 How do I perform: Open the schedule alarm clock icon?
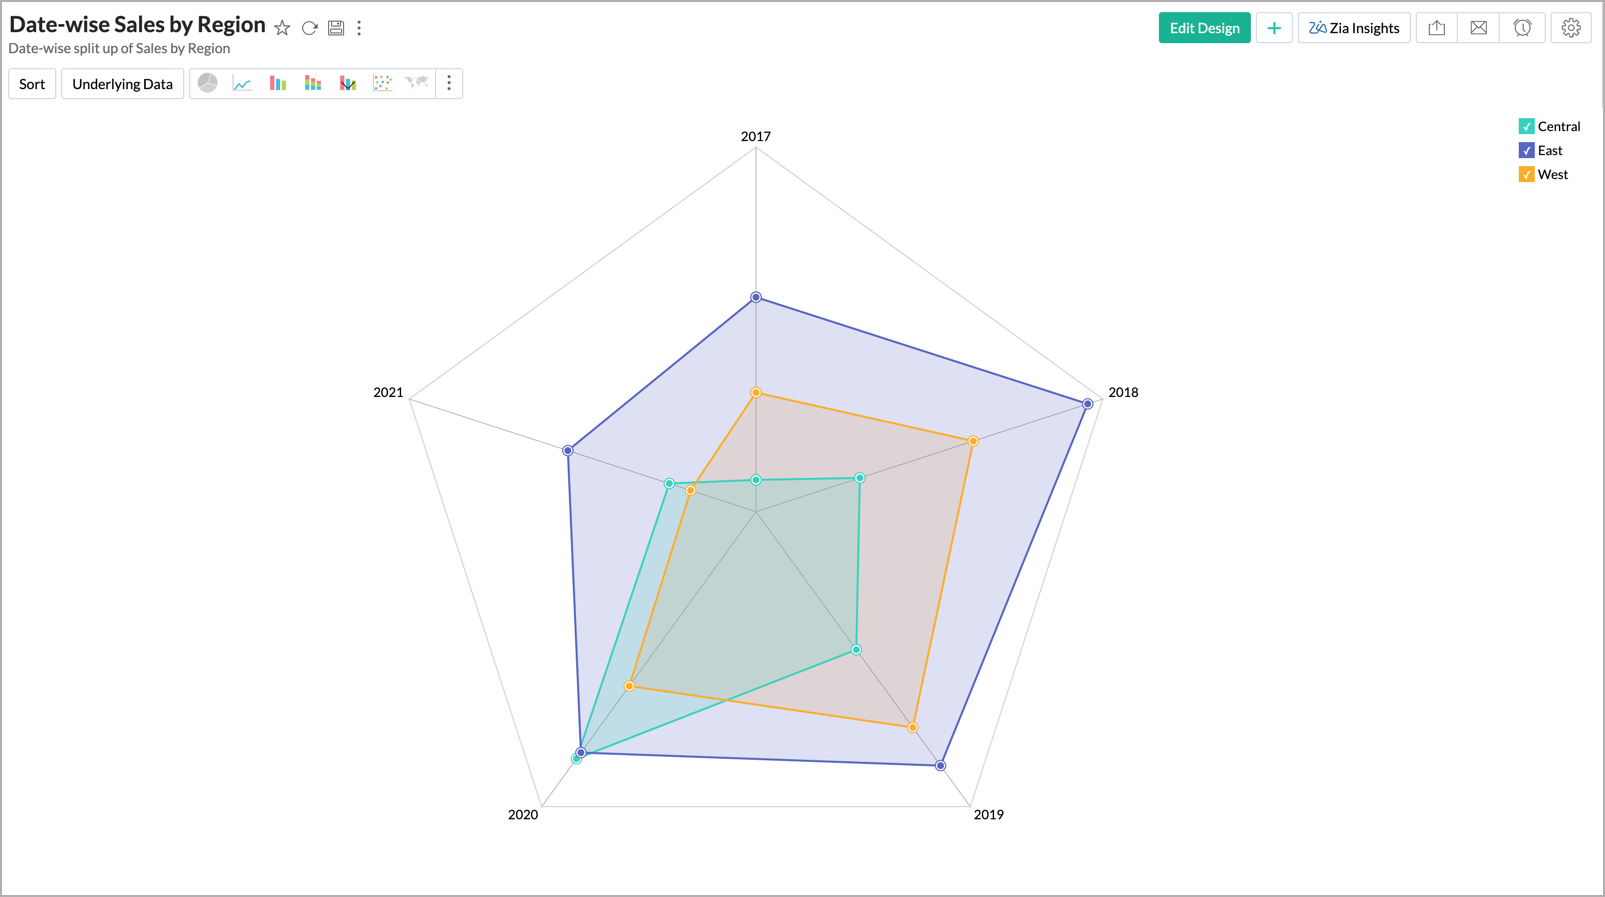tap(1522, 28)
